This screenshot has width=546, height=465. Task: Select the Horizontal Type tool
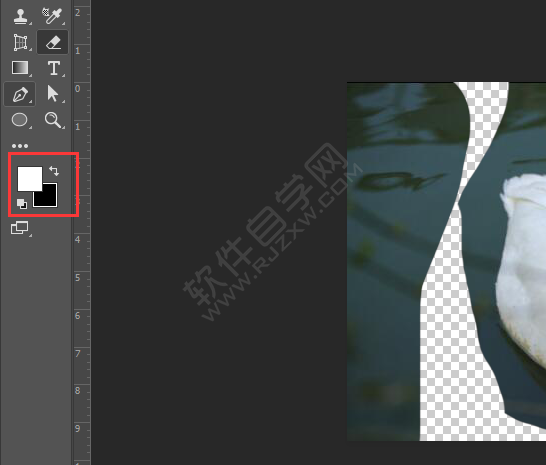click(54, 68)
